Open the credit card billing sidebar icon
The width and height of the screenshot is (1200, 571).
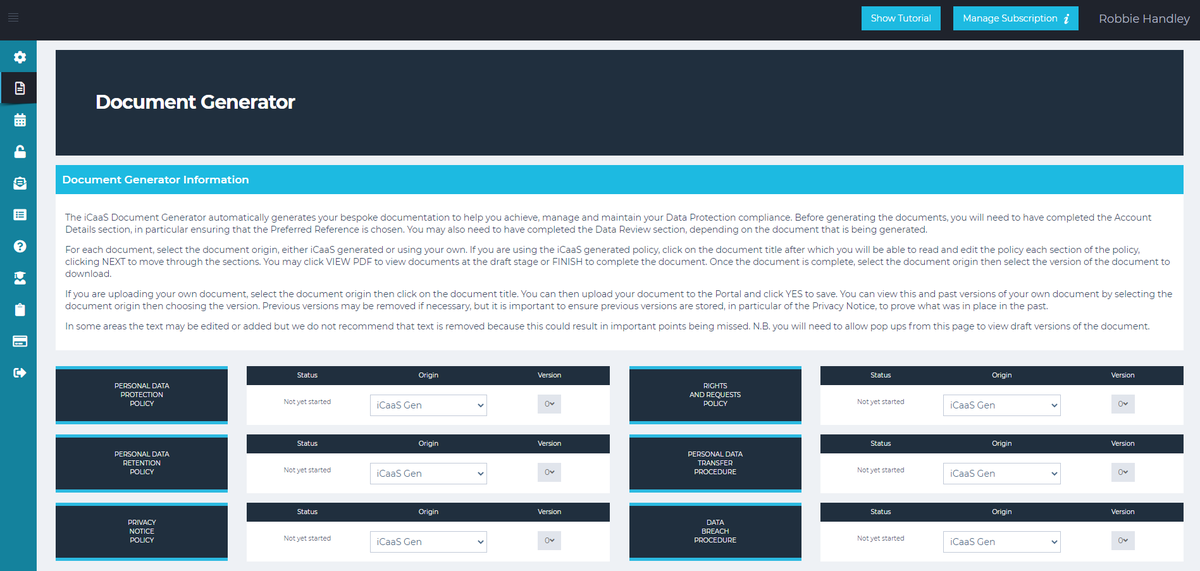pyautogui.click(x=19, y=341)
